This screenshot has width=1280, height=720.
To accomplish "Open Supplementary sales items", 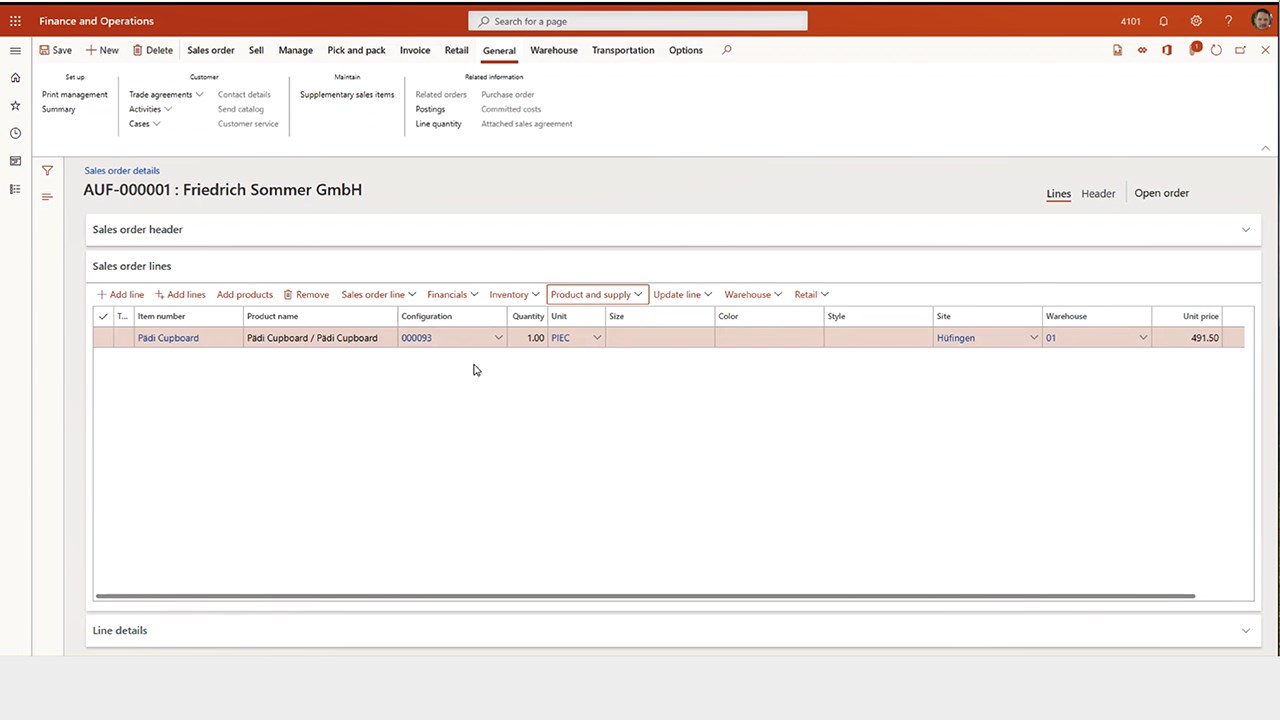I will click(x=347, y=95).
